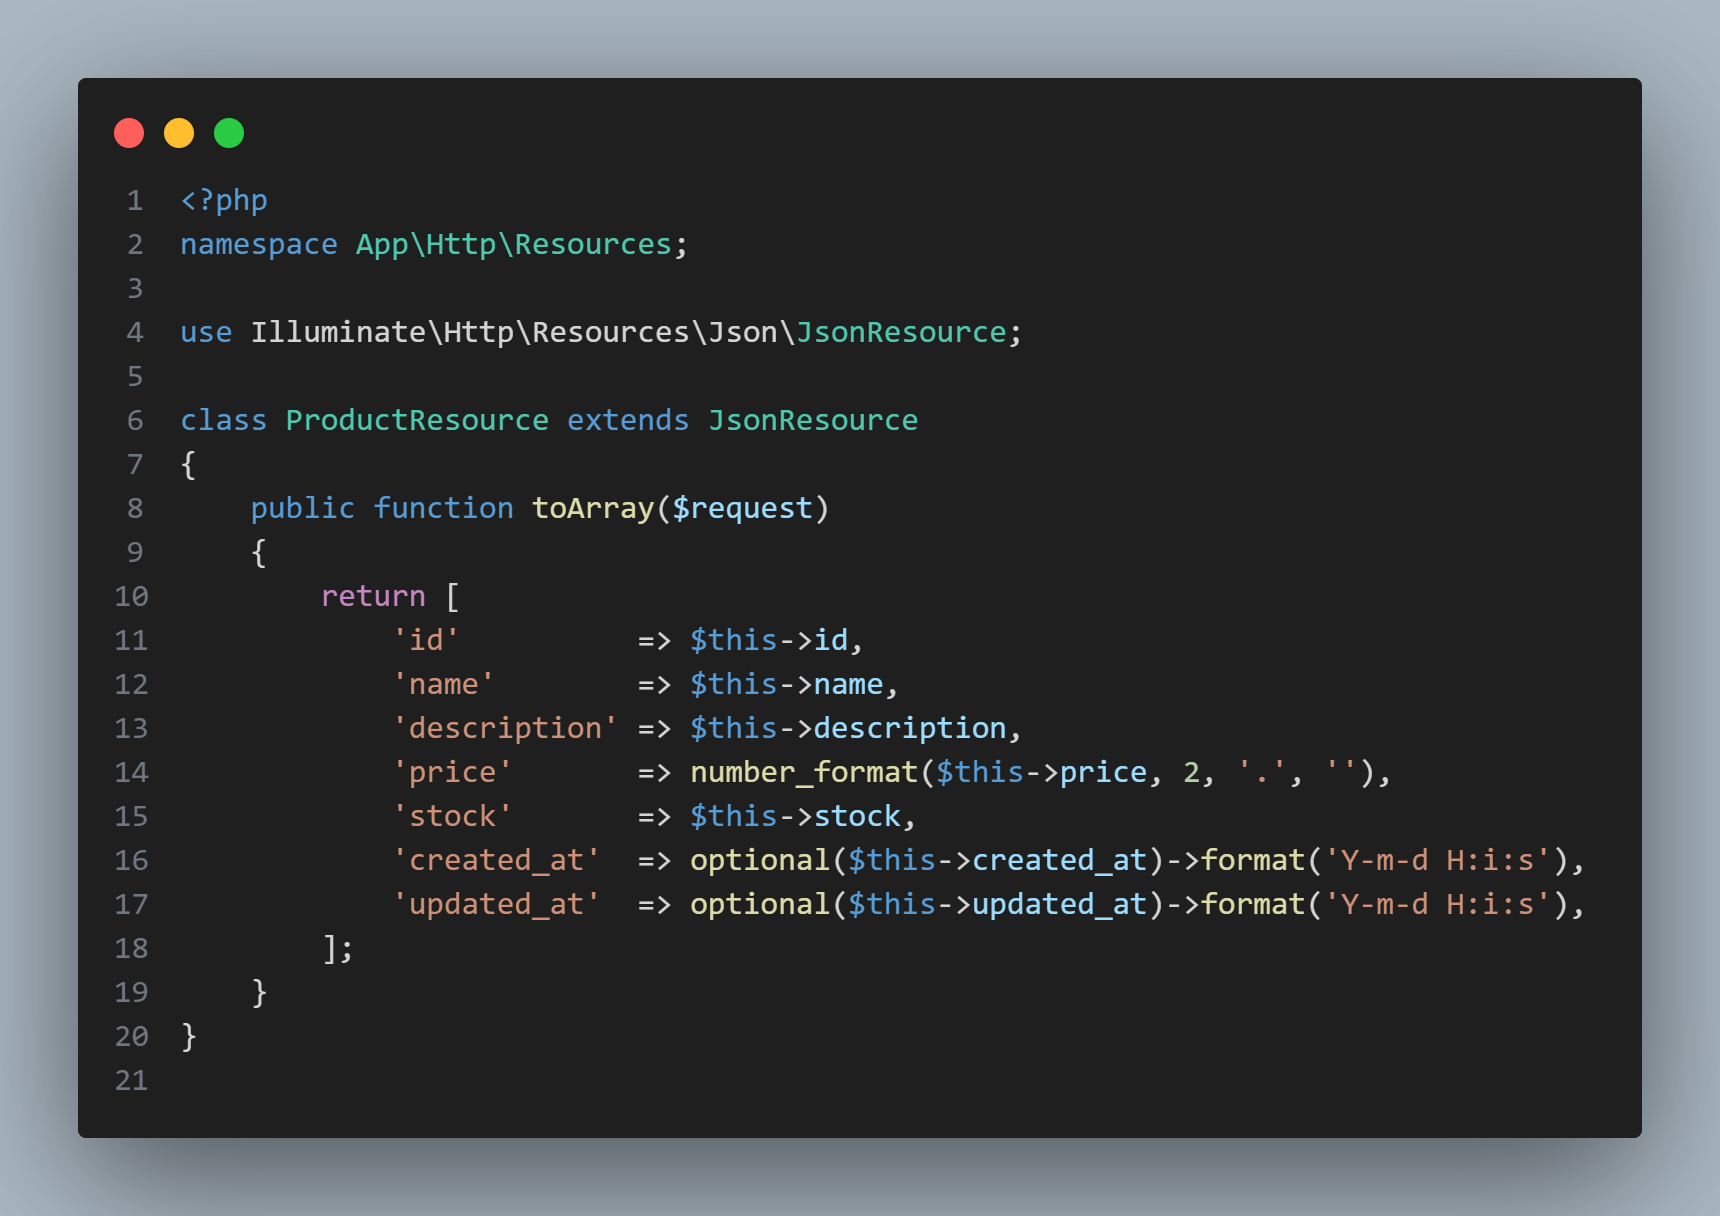The image size is (1720, 1216).
Task: Select the ProductResource class name
Action: (416, 421)
